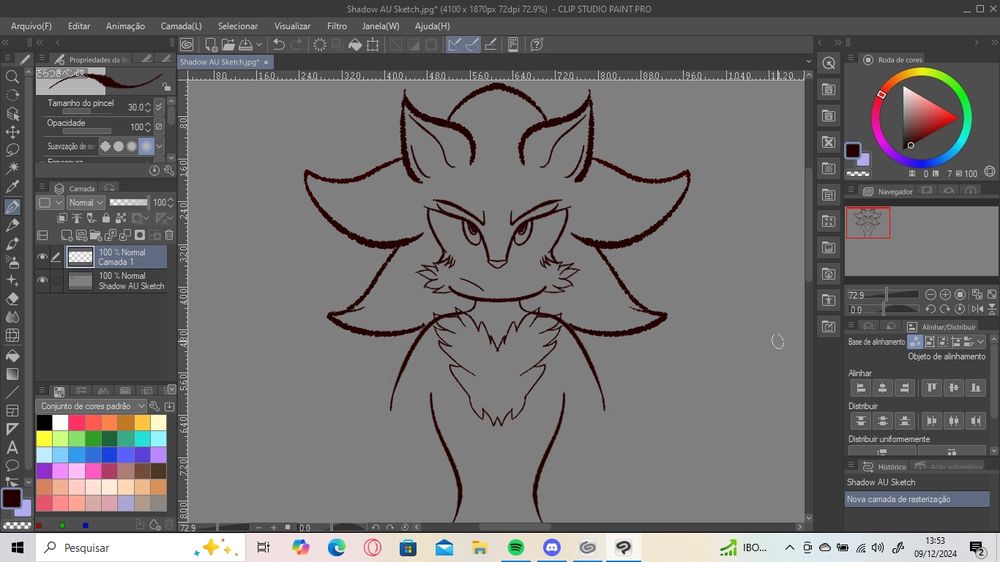
Task: Expand the Conjunto de cores padrão dropdown
Action: (141, 406)
